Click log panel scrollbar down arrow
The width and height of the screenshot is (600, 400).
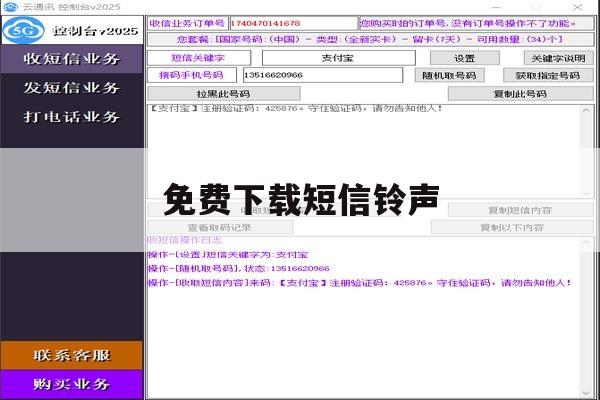[x=586, y=393]
